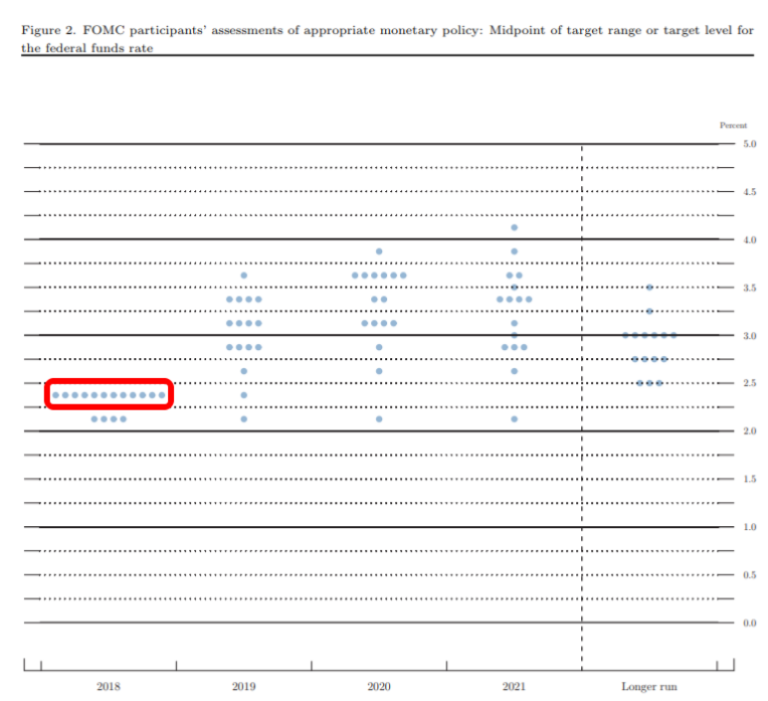
Task: Click the topmost dot in the 2020 column
Action: (x=379, y=252)
